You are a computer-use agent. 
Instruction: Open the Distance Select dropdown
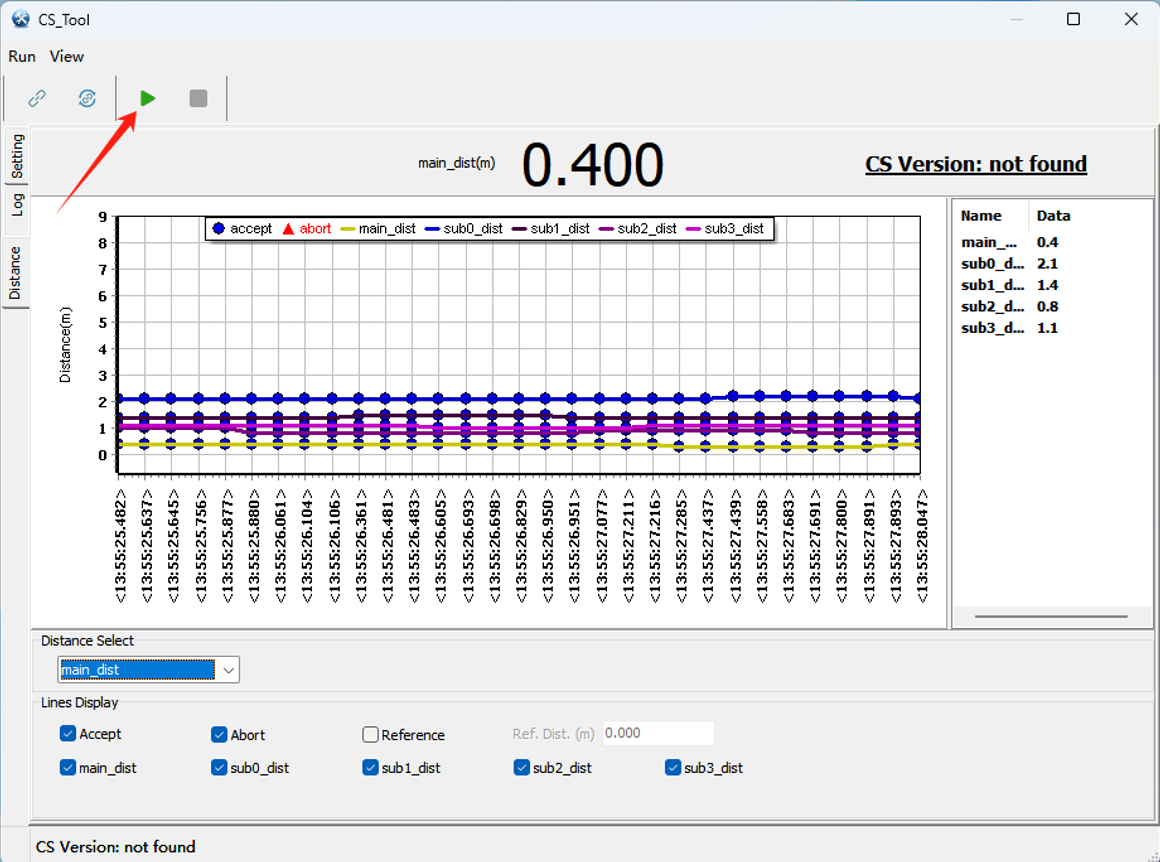tap(229, 670)
